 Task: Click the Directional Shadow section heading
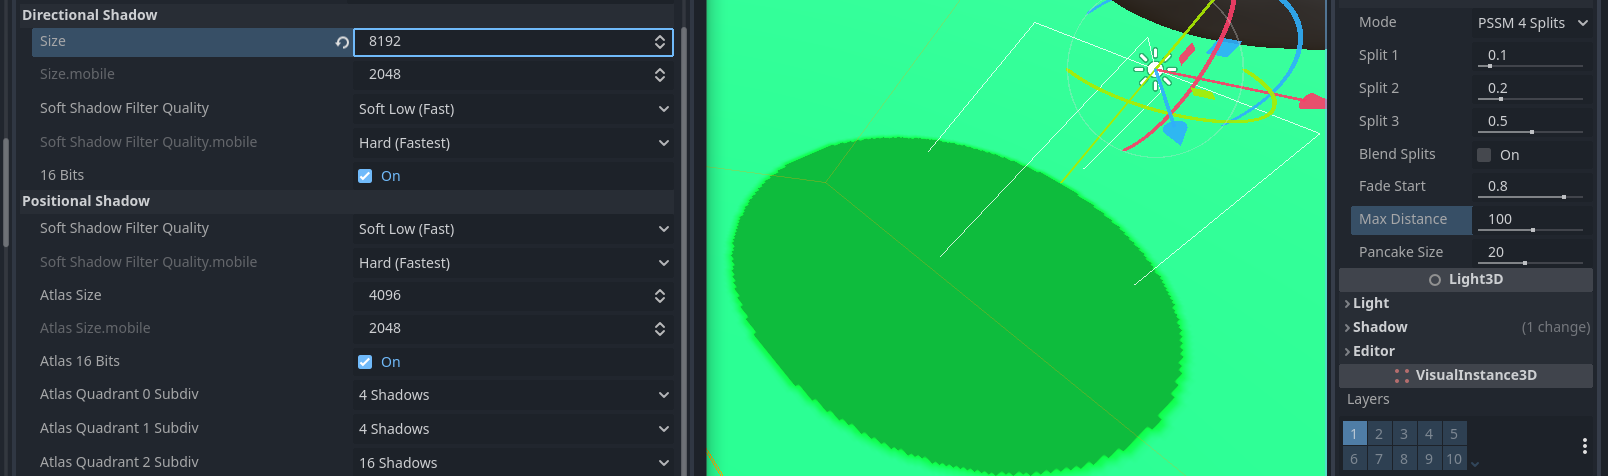90,15
